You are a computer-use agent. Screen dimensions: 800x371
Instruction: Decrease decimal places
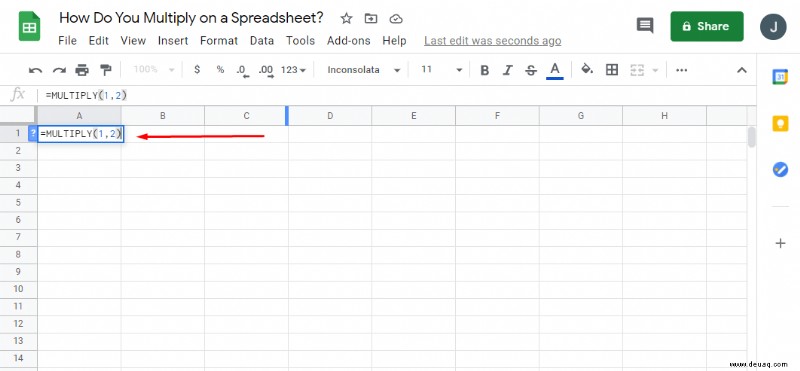pos(242,70)
